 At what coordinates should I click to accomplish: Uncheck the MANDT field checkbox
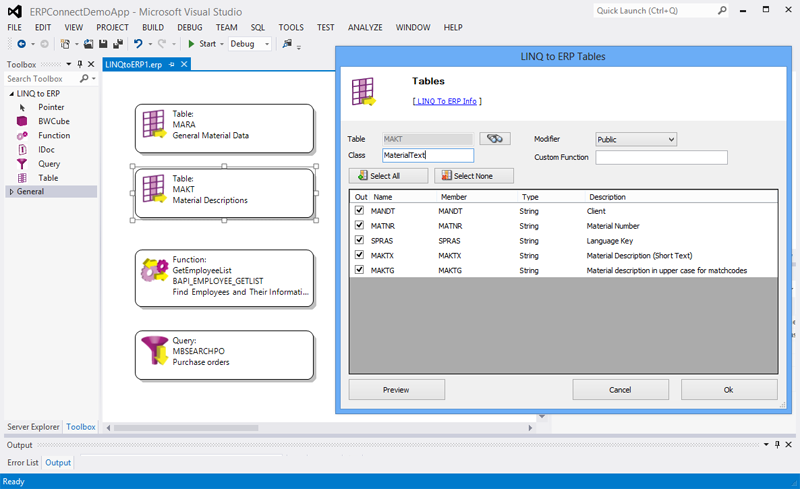coord(359,211)
